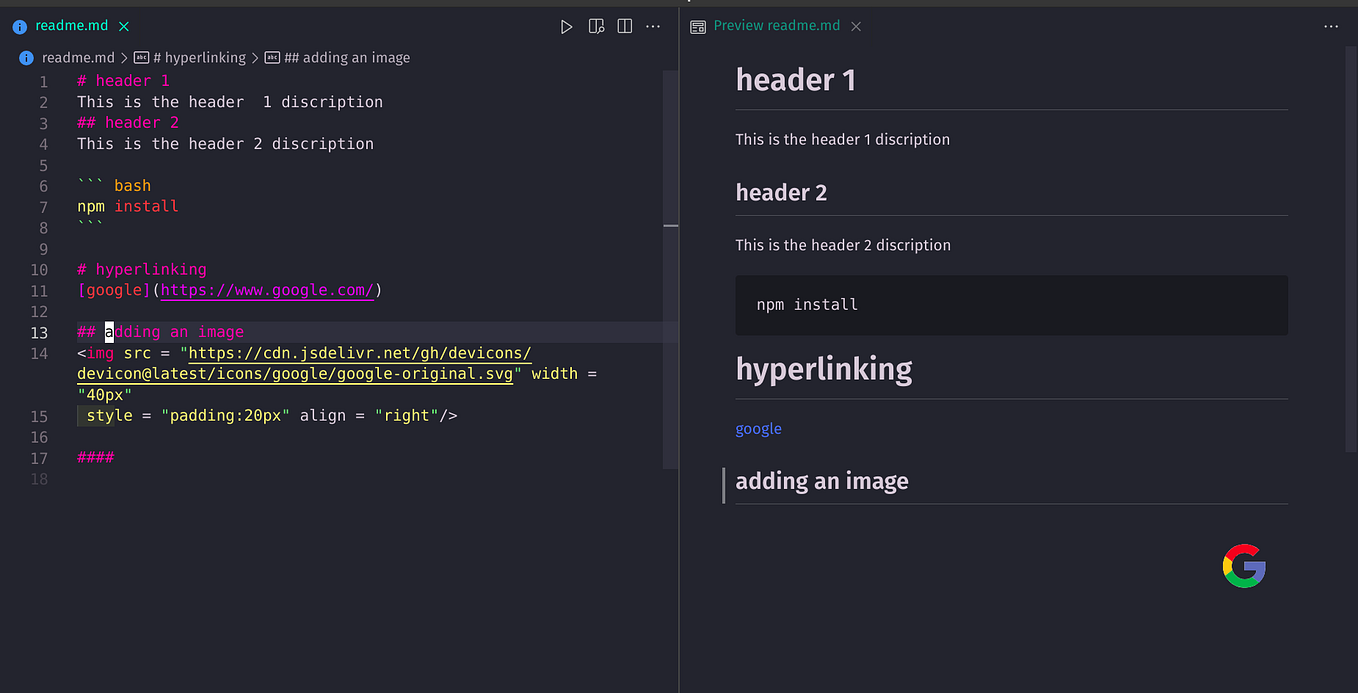Open the preview pane's ellipsis menu icon
Viewport: 1358px width, 693px height.
coord(1331,26)
